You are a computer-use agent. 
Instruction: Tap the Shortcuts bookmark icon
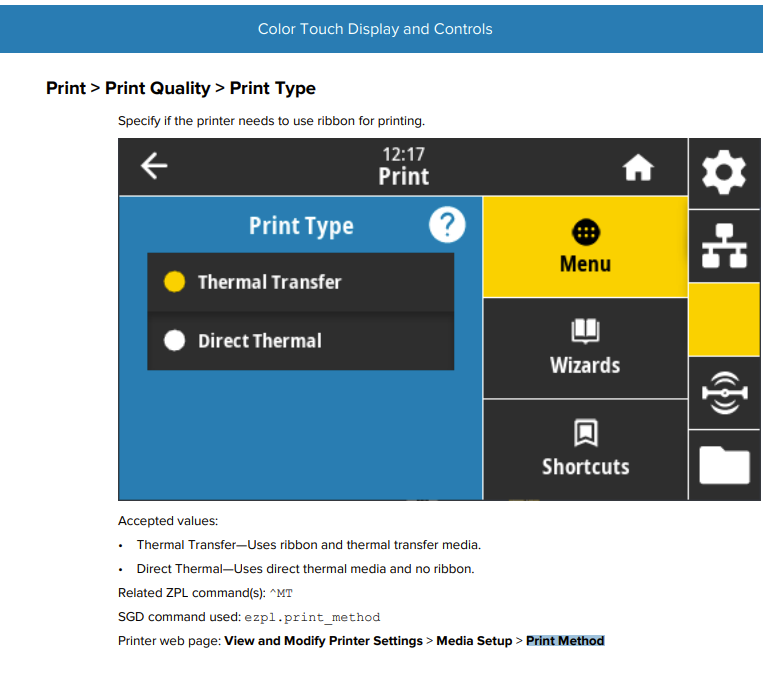coord(585,433)
